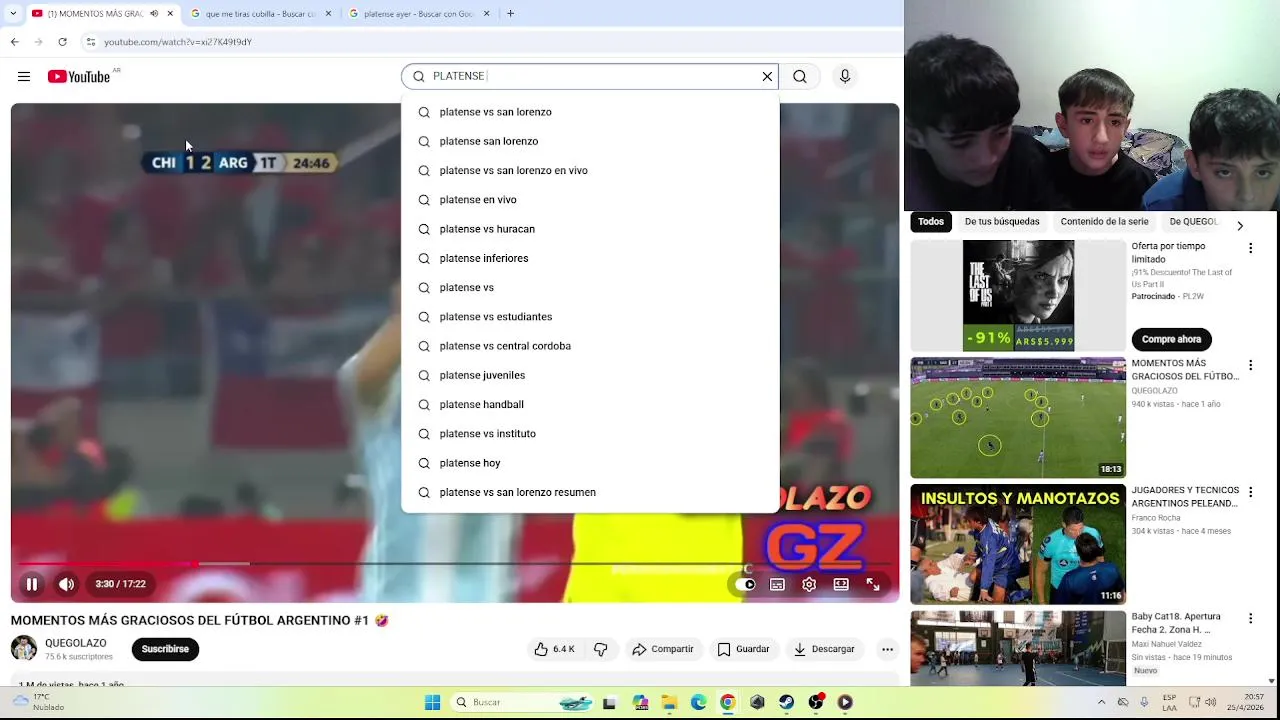
Task: Subscribe with the Suscribirse button
Action: coord(165,649)
